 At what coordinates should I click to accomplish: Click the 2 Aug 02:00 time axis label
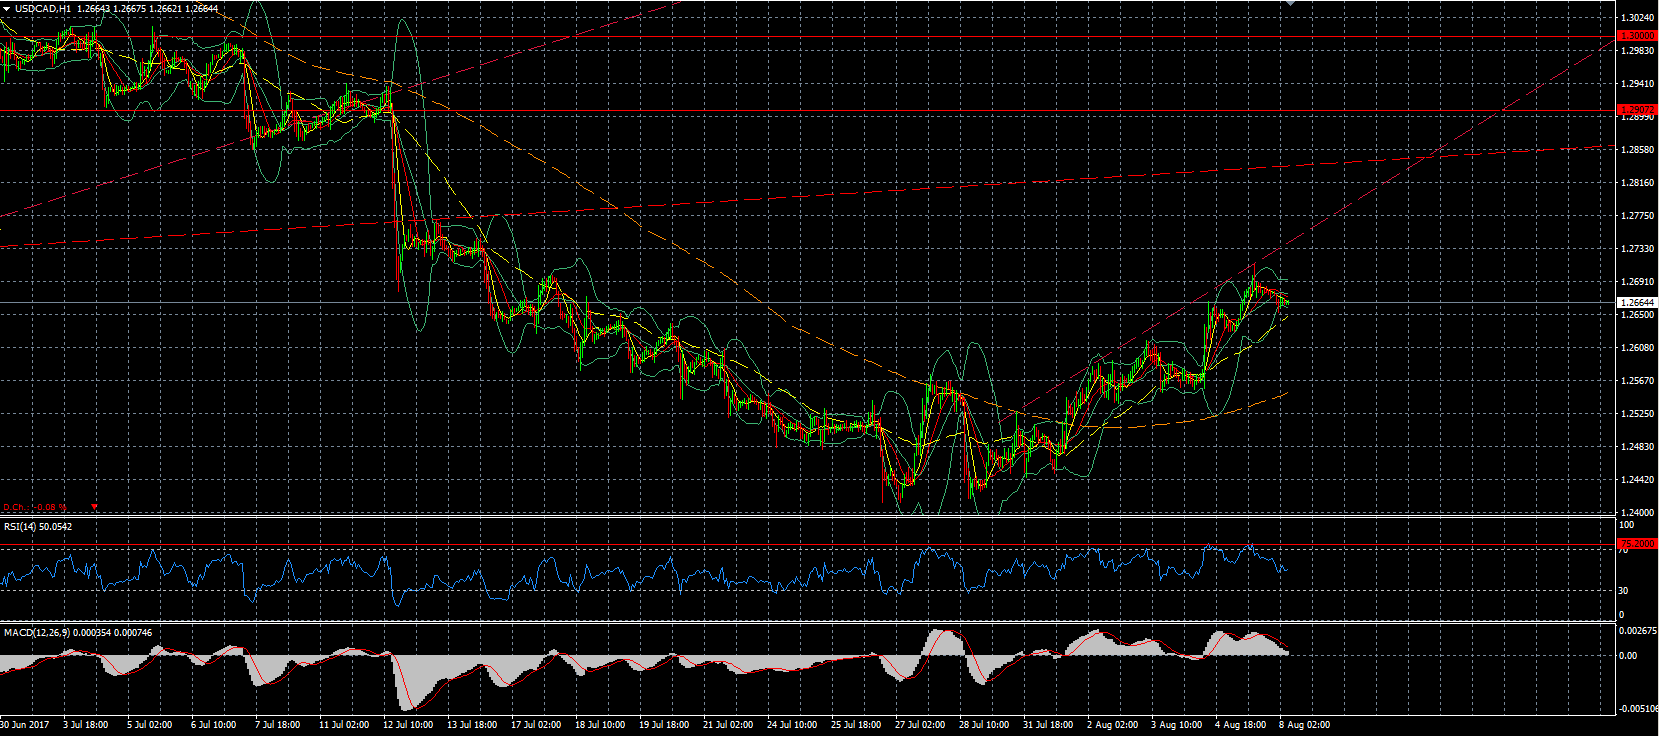tap(1112, 725)
